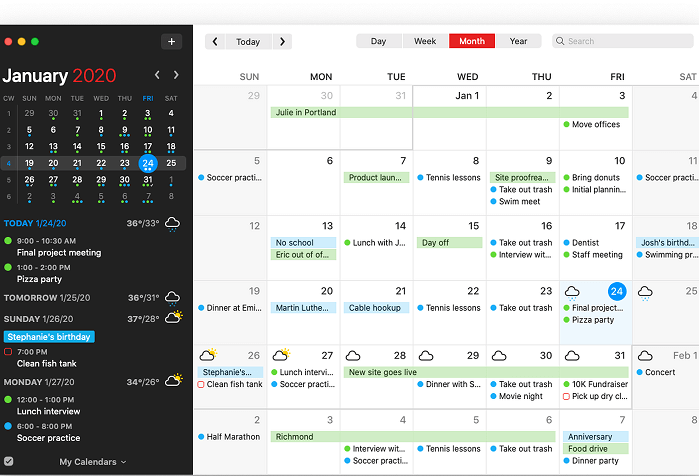
Task: Open Martin Luther event on January 20
Action: (x=303, y=308)
